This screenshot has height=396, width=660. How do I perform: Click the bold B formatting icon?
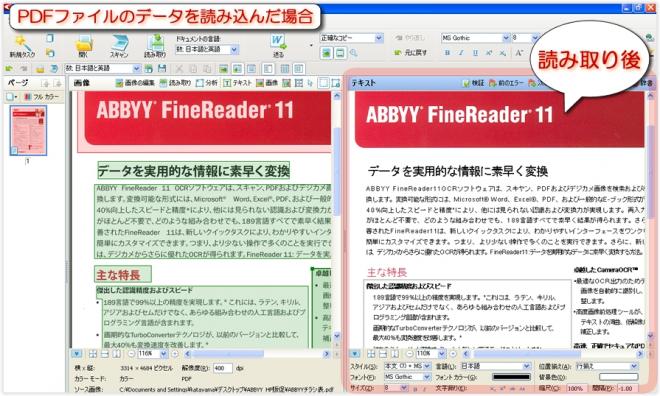coord(447,53)
